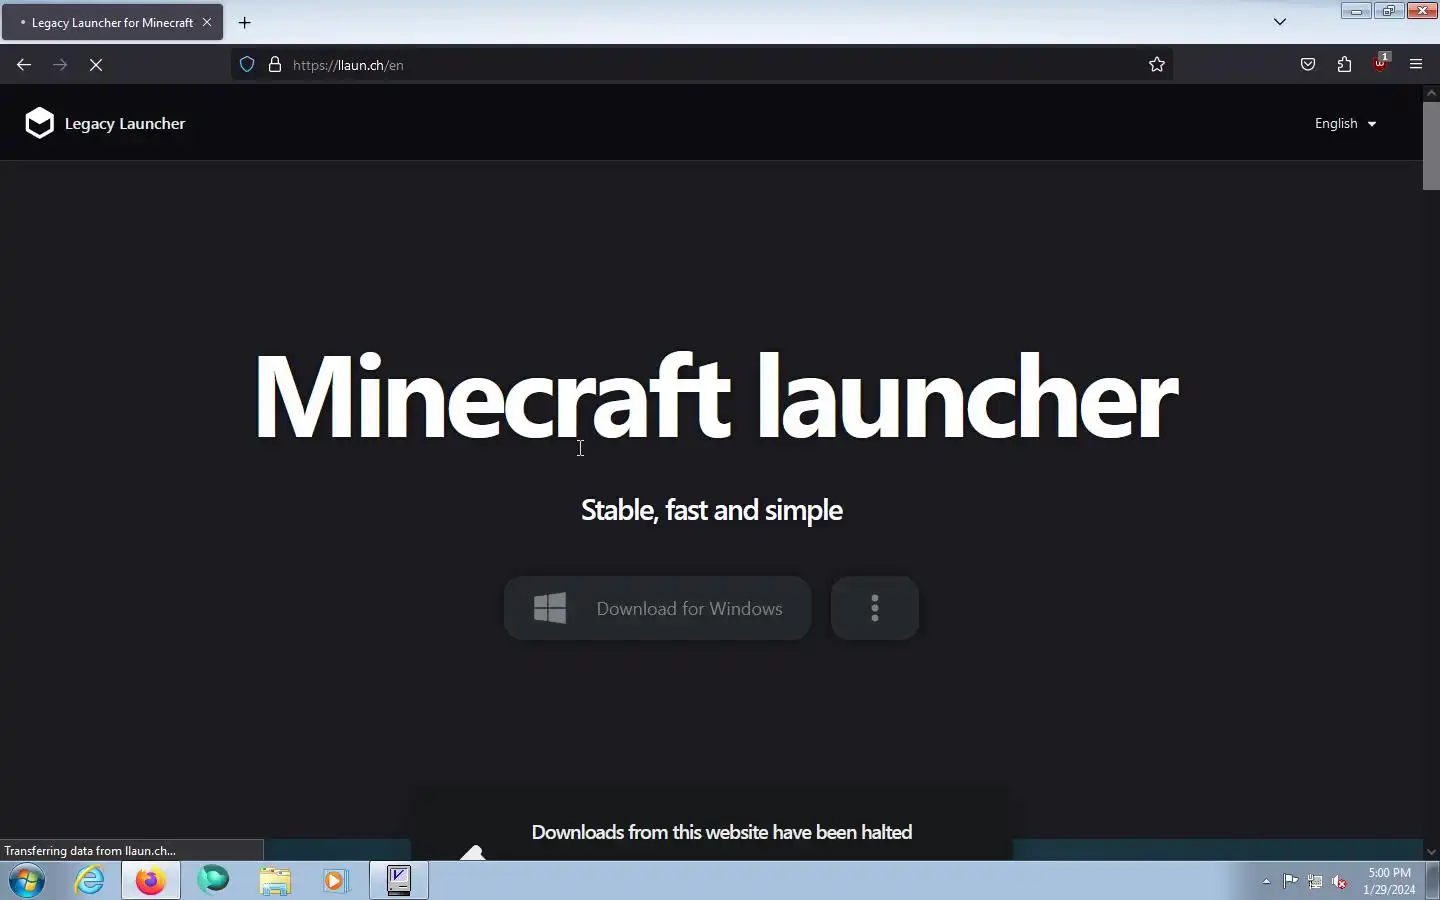Click the site security padlock icon
This screenshot has height=900, width=1440.
[275, 65]
